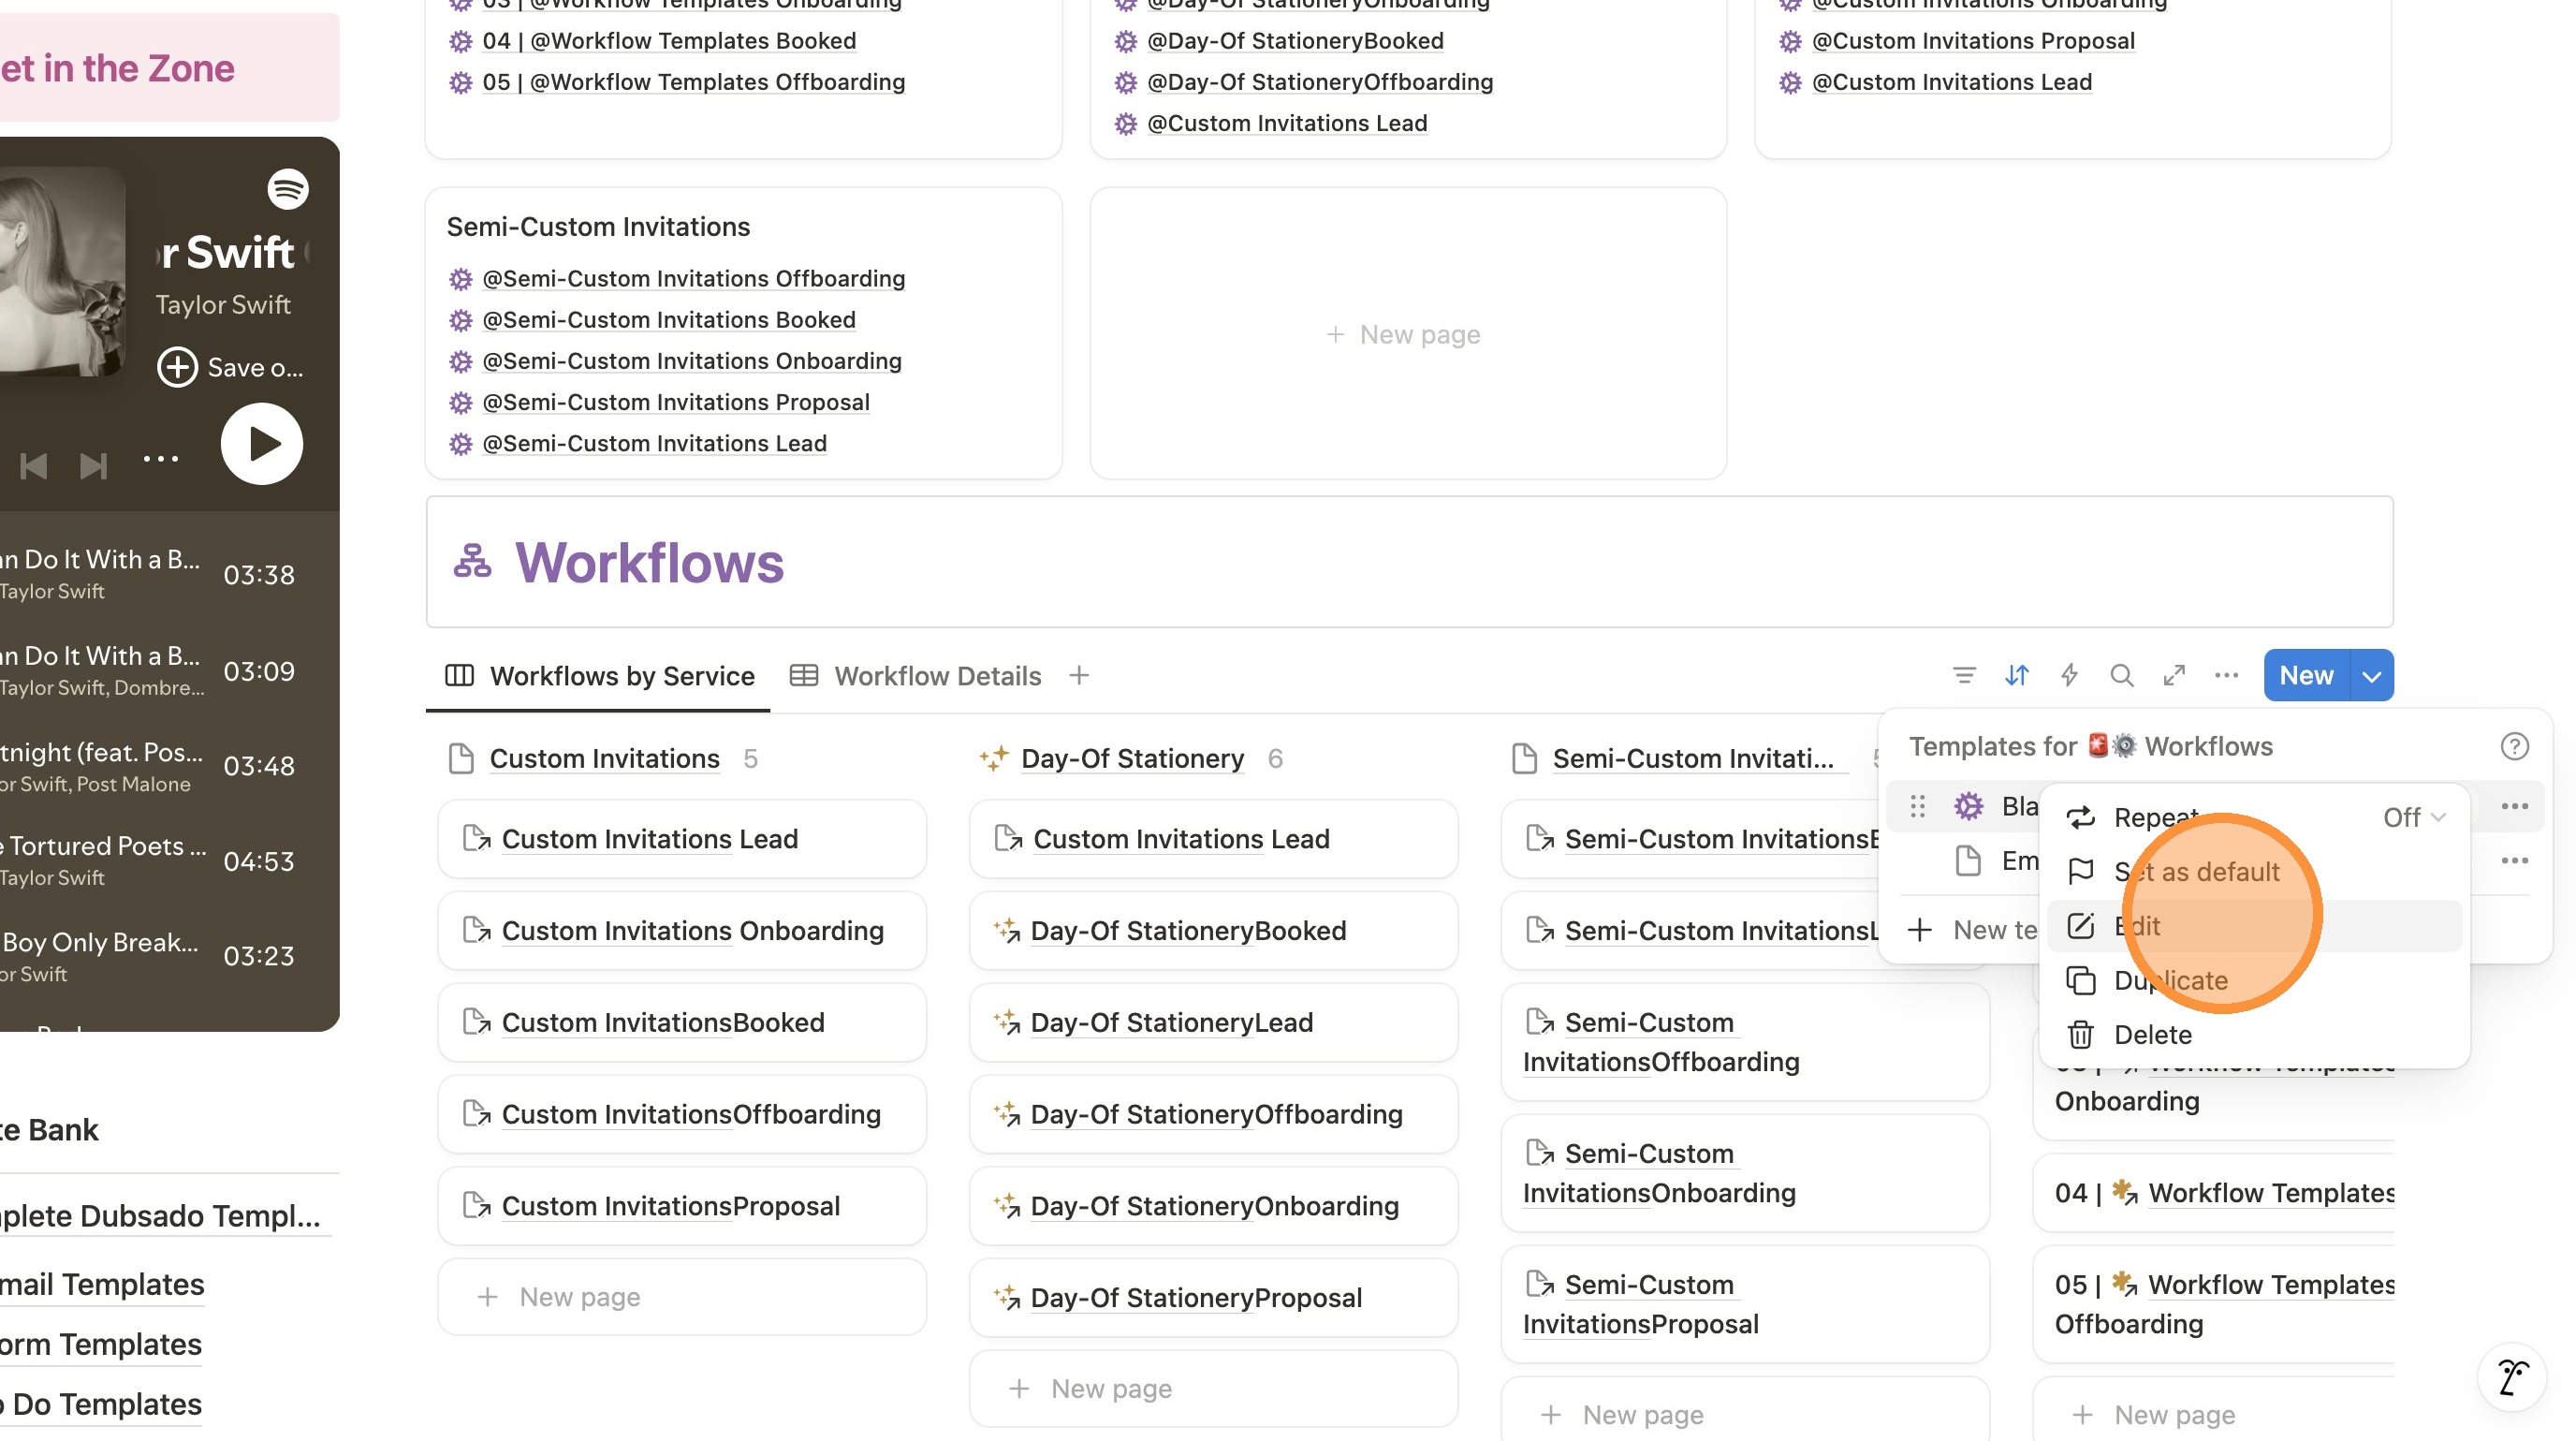
Task: Open Custom InvitationsProposal board card
Action: (x=682, y=1206)
